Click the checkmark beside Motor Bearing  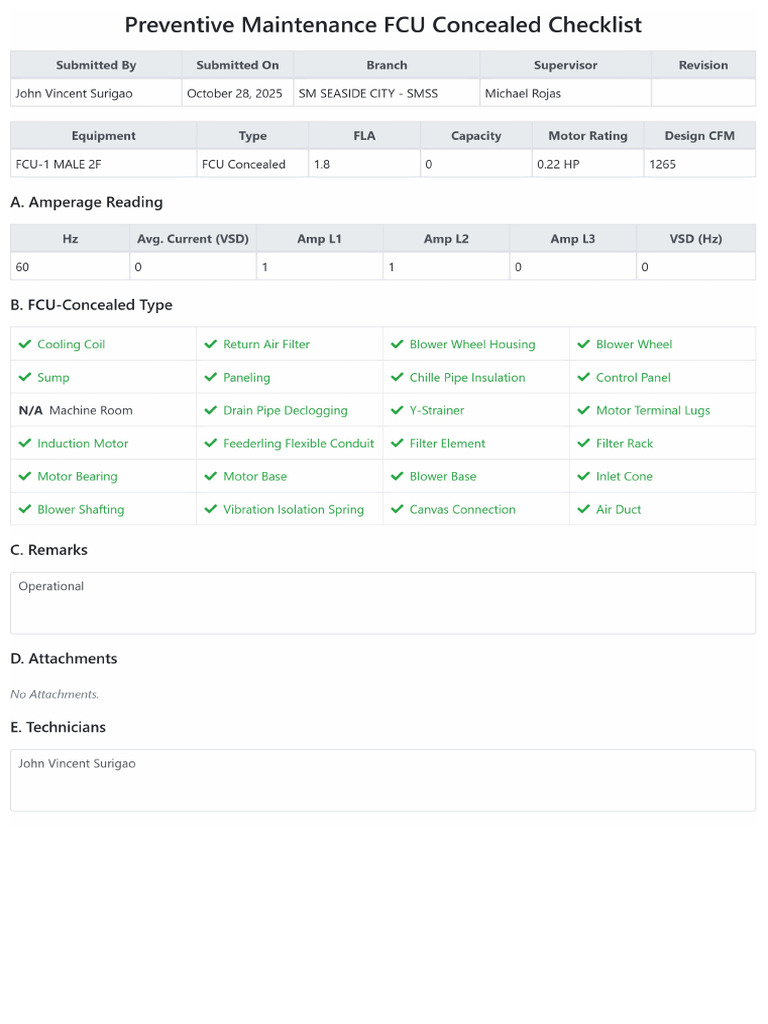(x=25, y=476)
